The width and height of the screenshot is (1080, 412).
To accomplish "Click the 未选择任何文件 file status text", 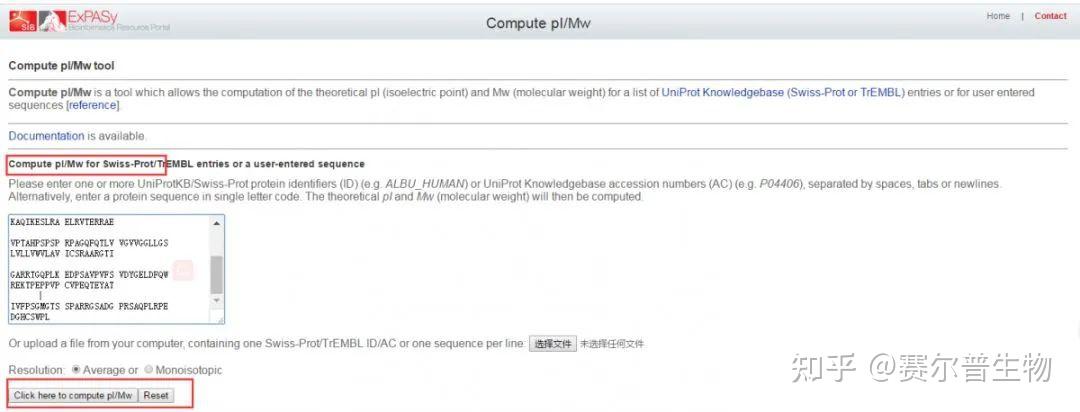I will (612, 344).
